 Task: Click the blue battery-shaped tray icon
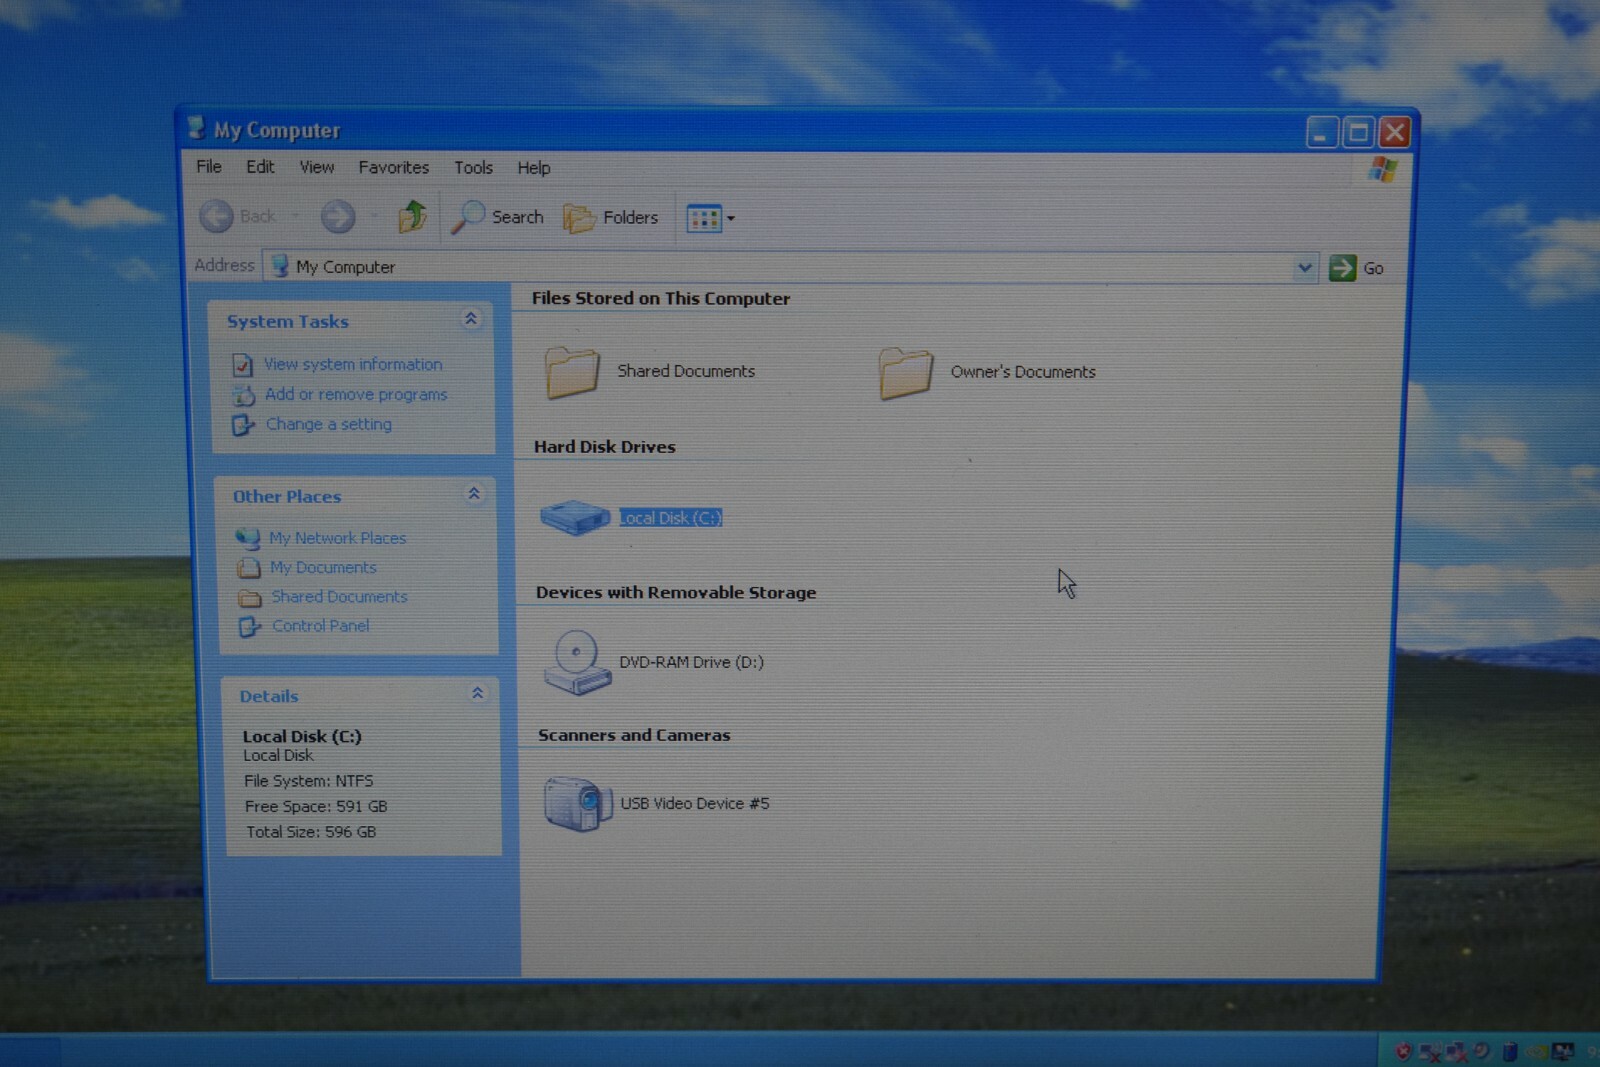1510,1051
